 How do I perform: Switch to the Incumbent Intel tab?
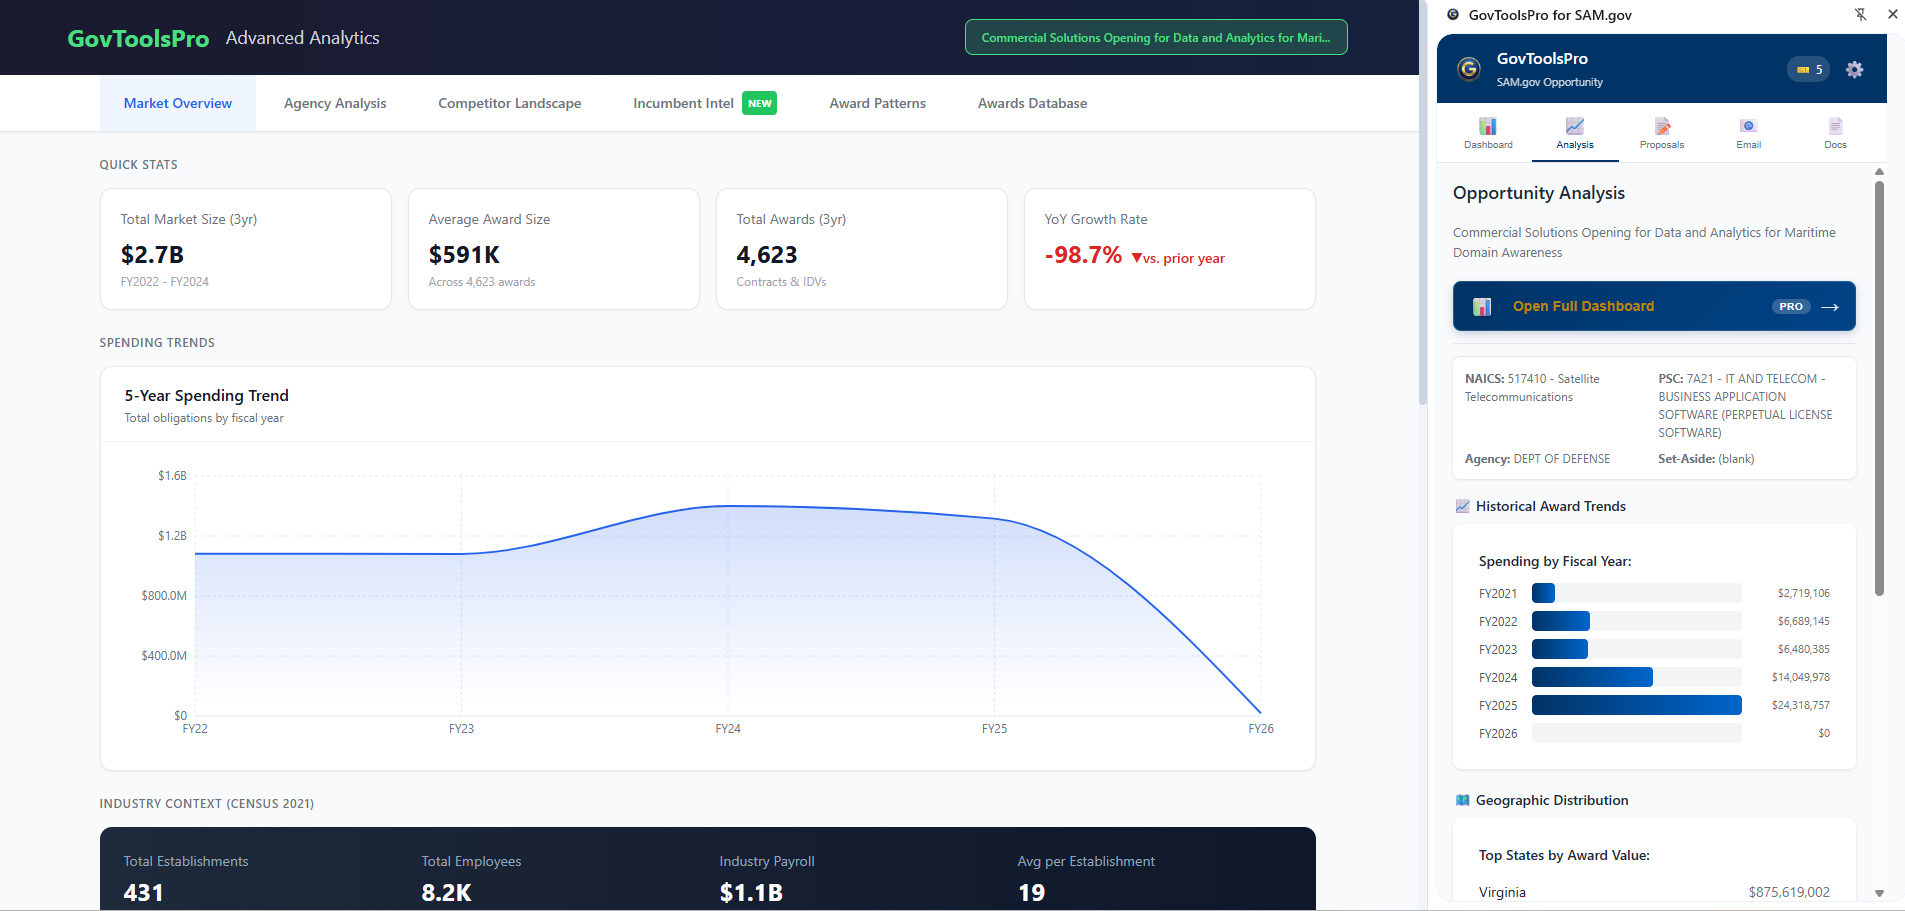pos(682,103)
